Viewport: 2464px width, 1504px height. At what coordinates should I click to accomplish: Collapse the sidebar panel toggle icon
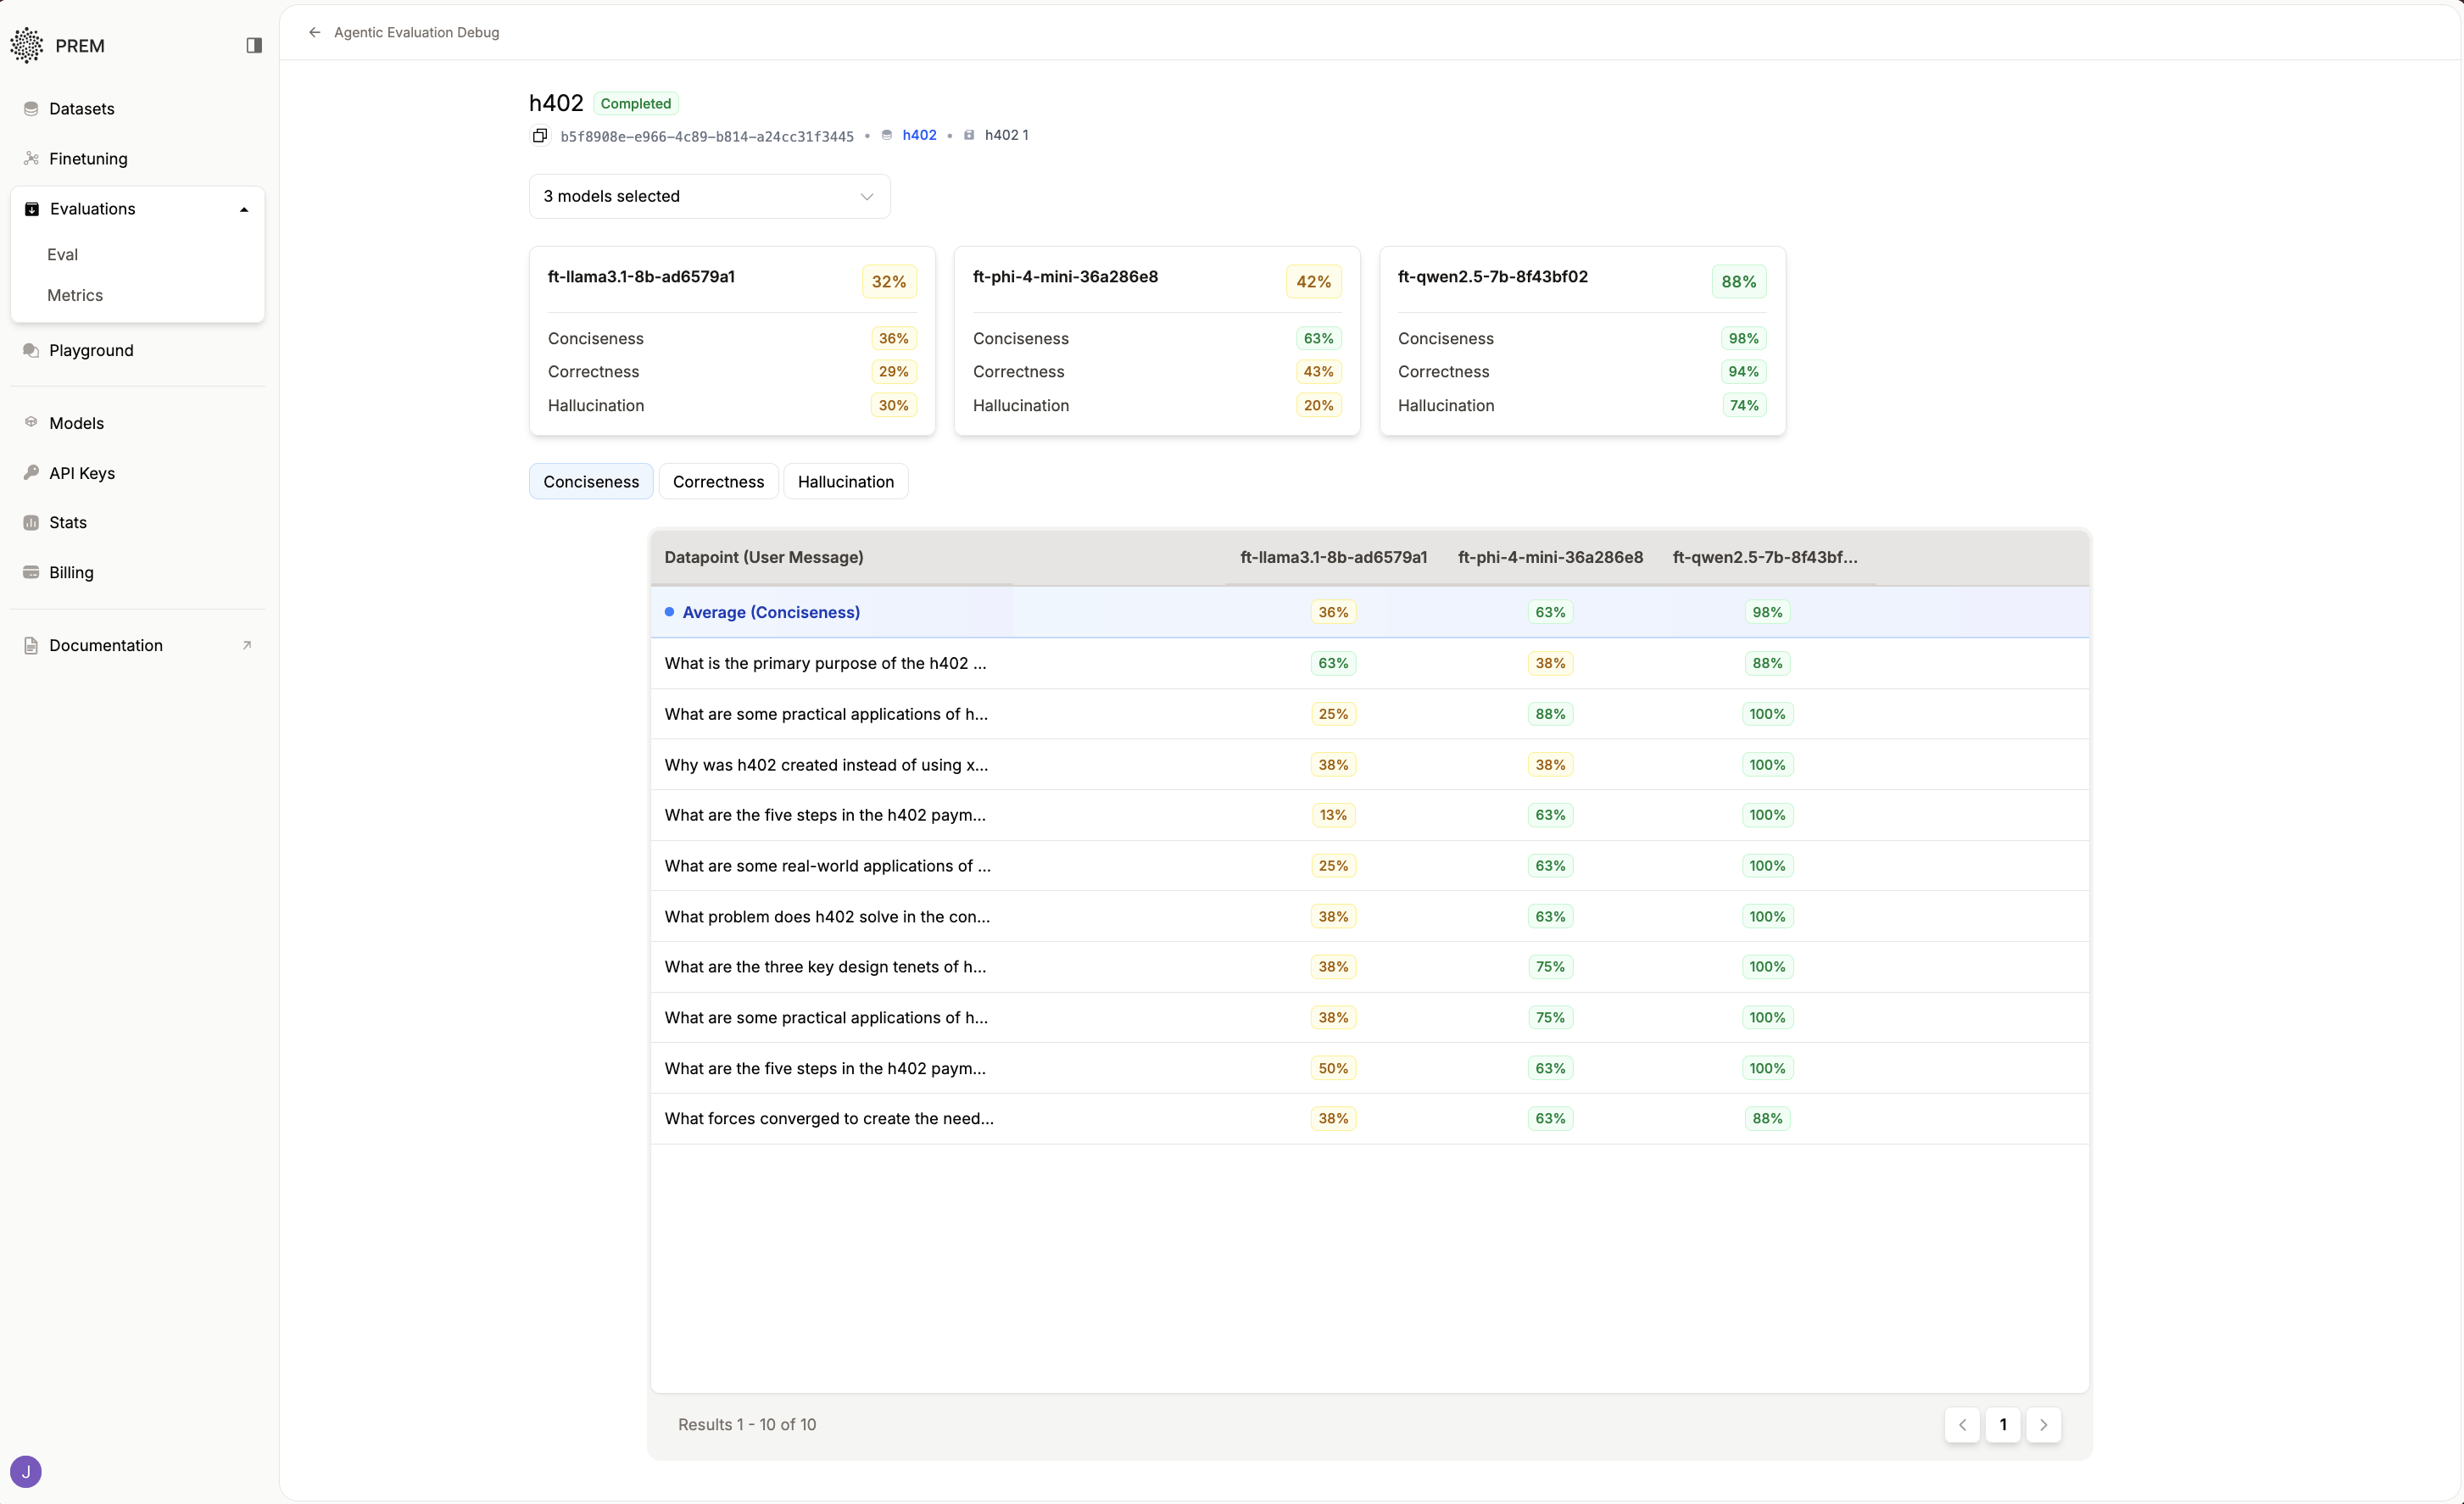254,45
